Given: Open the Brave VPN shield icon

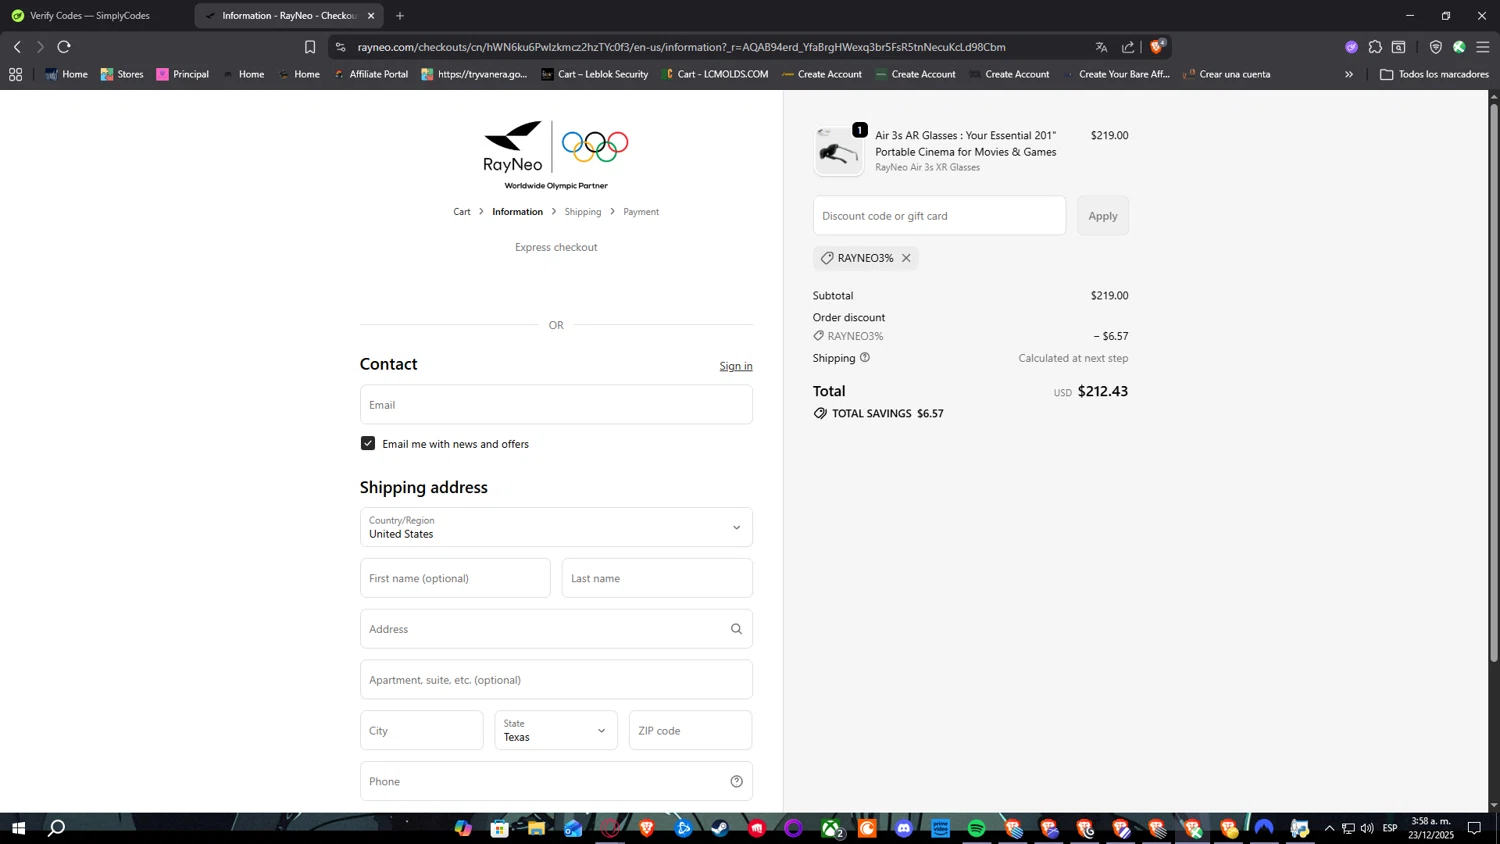Looking at the screenshot, I should (x=1436, y=47).
